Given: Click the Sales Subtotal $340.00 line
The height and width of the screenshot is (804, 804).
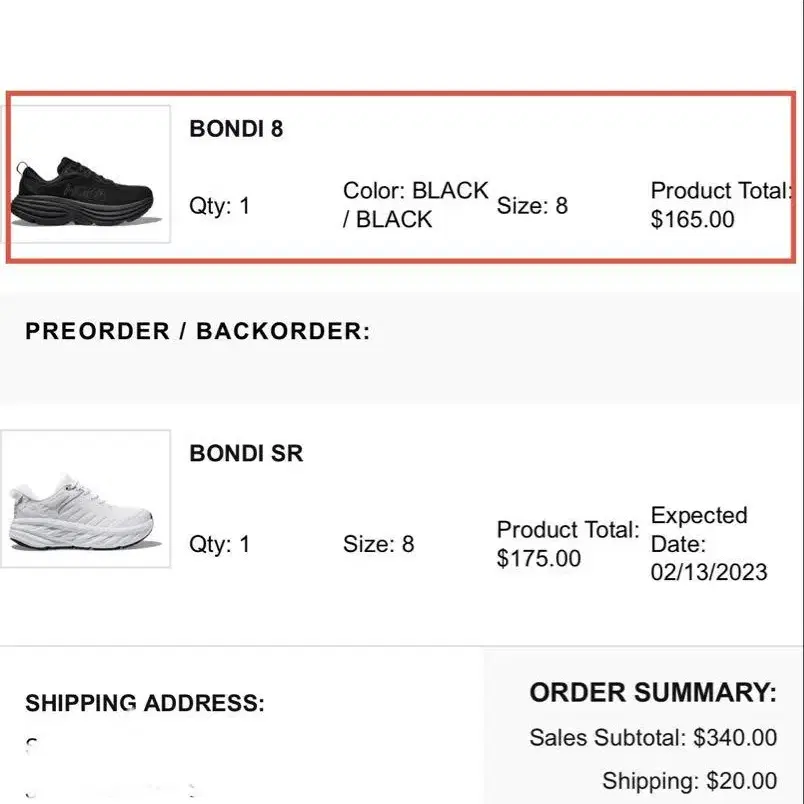Looking at the screenshot, I should click(x=653, y=737).
